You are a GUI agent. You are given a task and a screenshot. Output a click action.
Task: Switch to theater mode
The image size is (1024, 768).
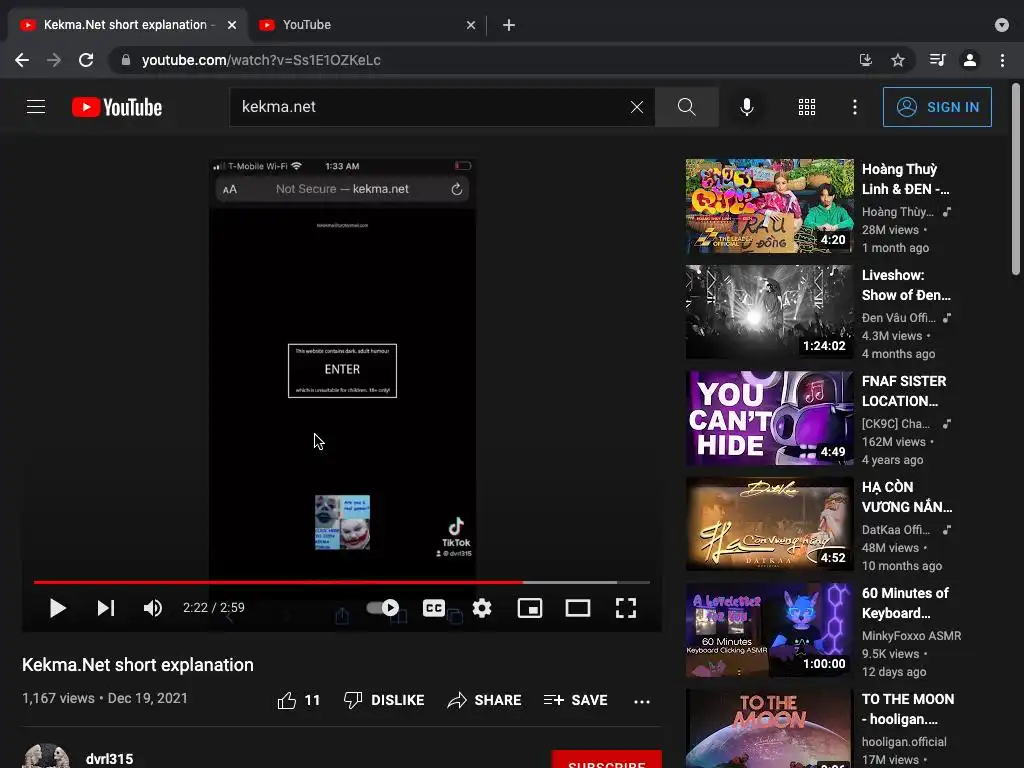pos(578,608)
